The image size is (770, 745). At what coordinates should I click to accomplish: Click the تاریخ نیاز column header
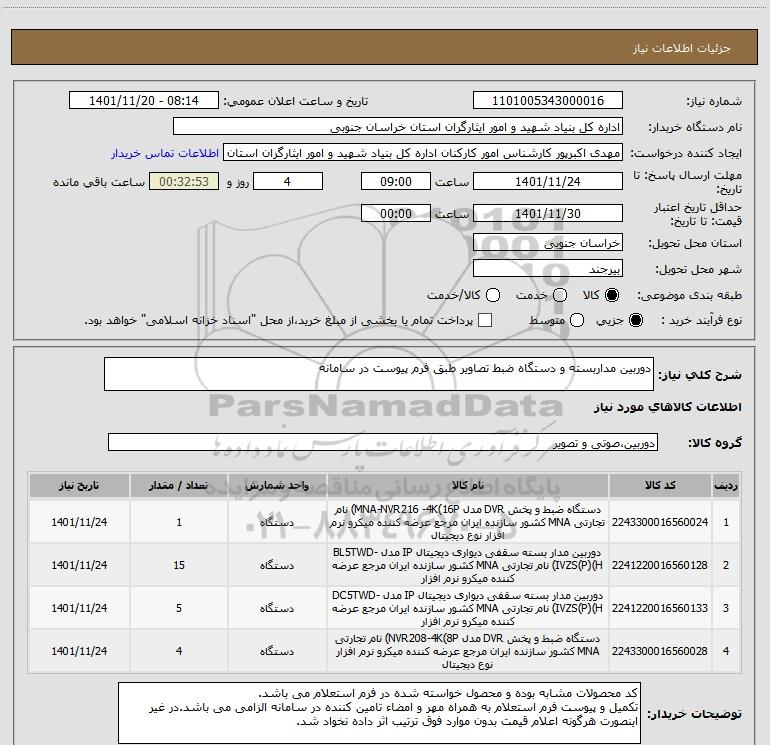[x=79, y=486]
